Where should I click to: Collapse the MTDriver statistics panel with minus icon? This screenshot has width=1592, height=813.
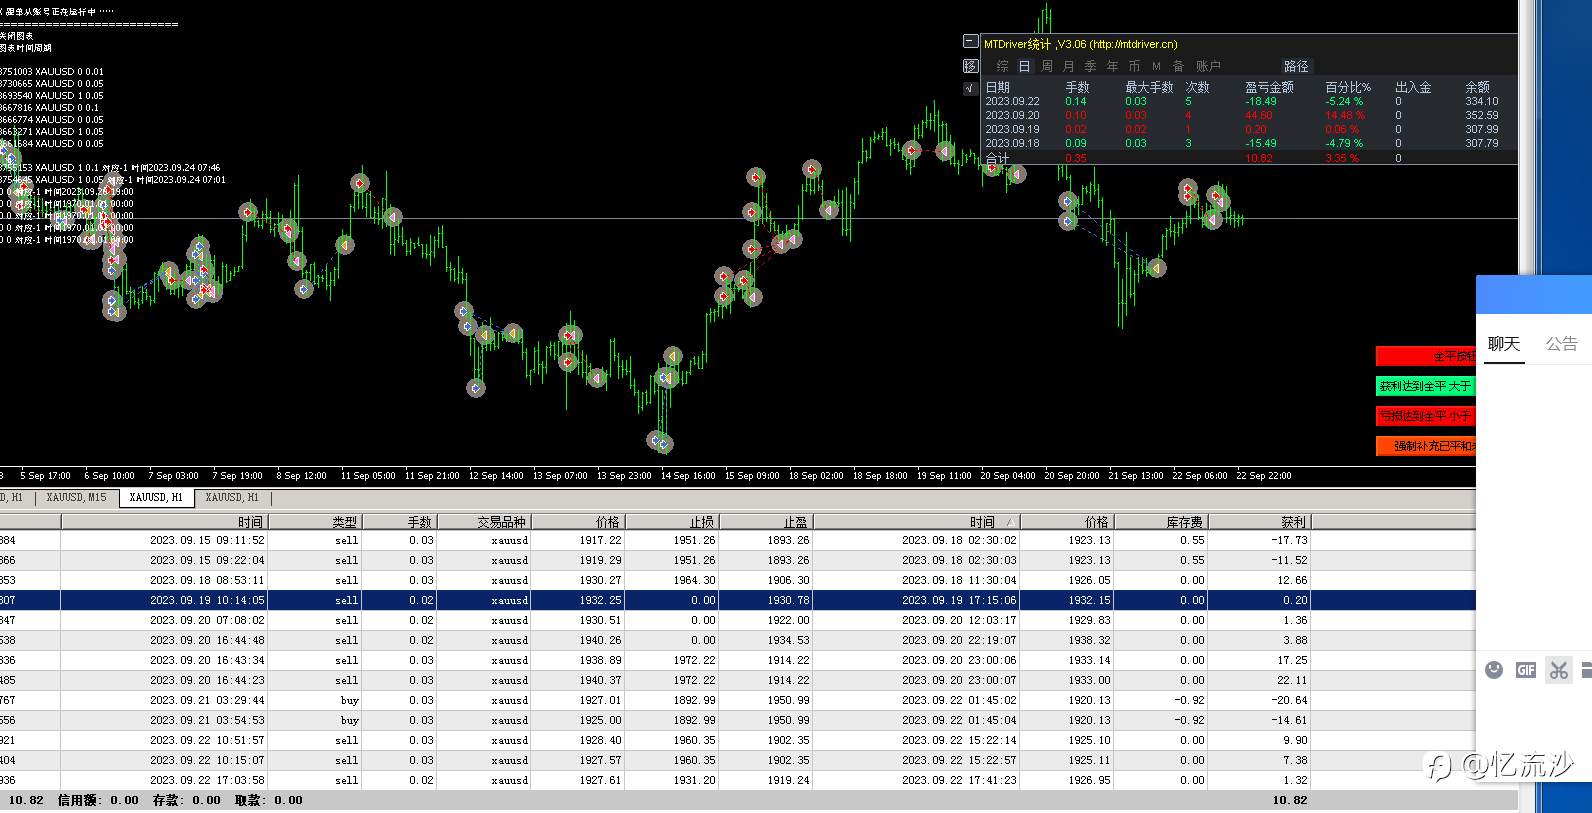click(x=970, y=42)
